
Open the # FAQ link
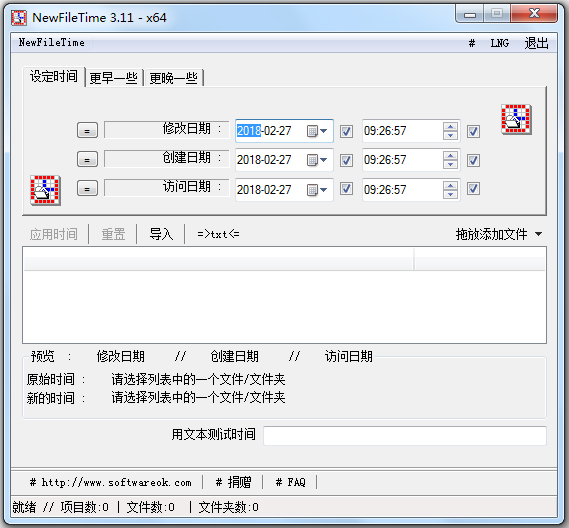coord(290,483)
